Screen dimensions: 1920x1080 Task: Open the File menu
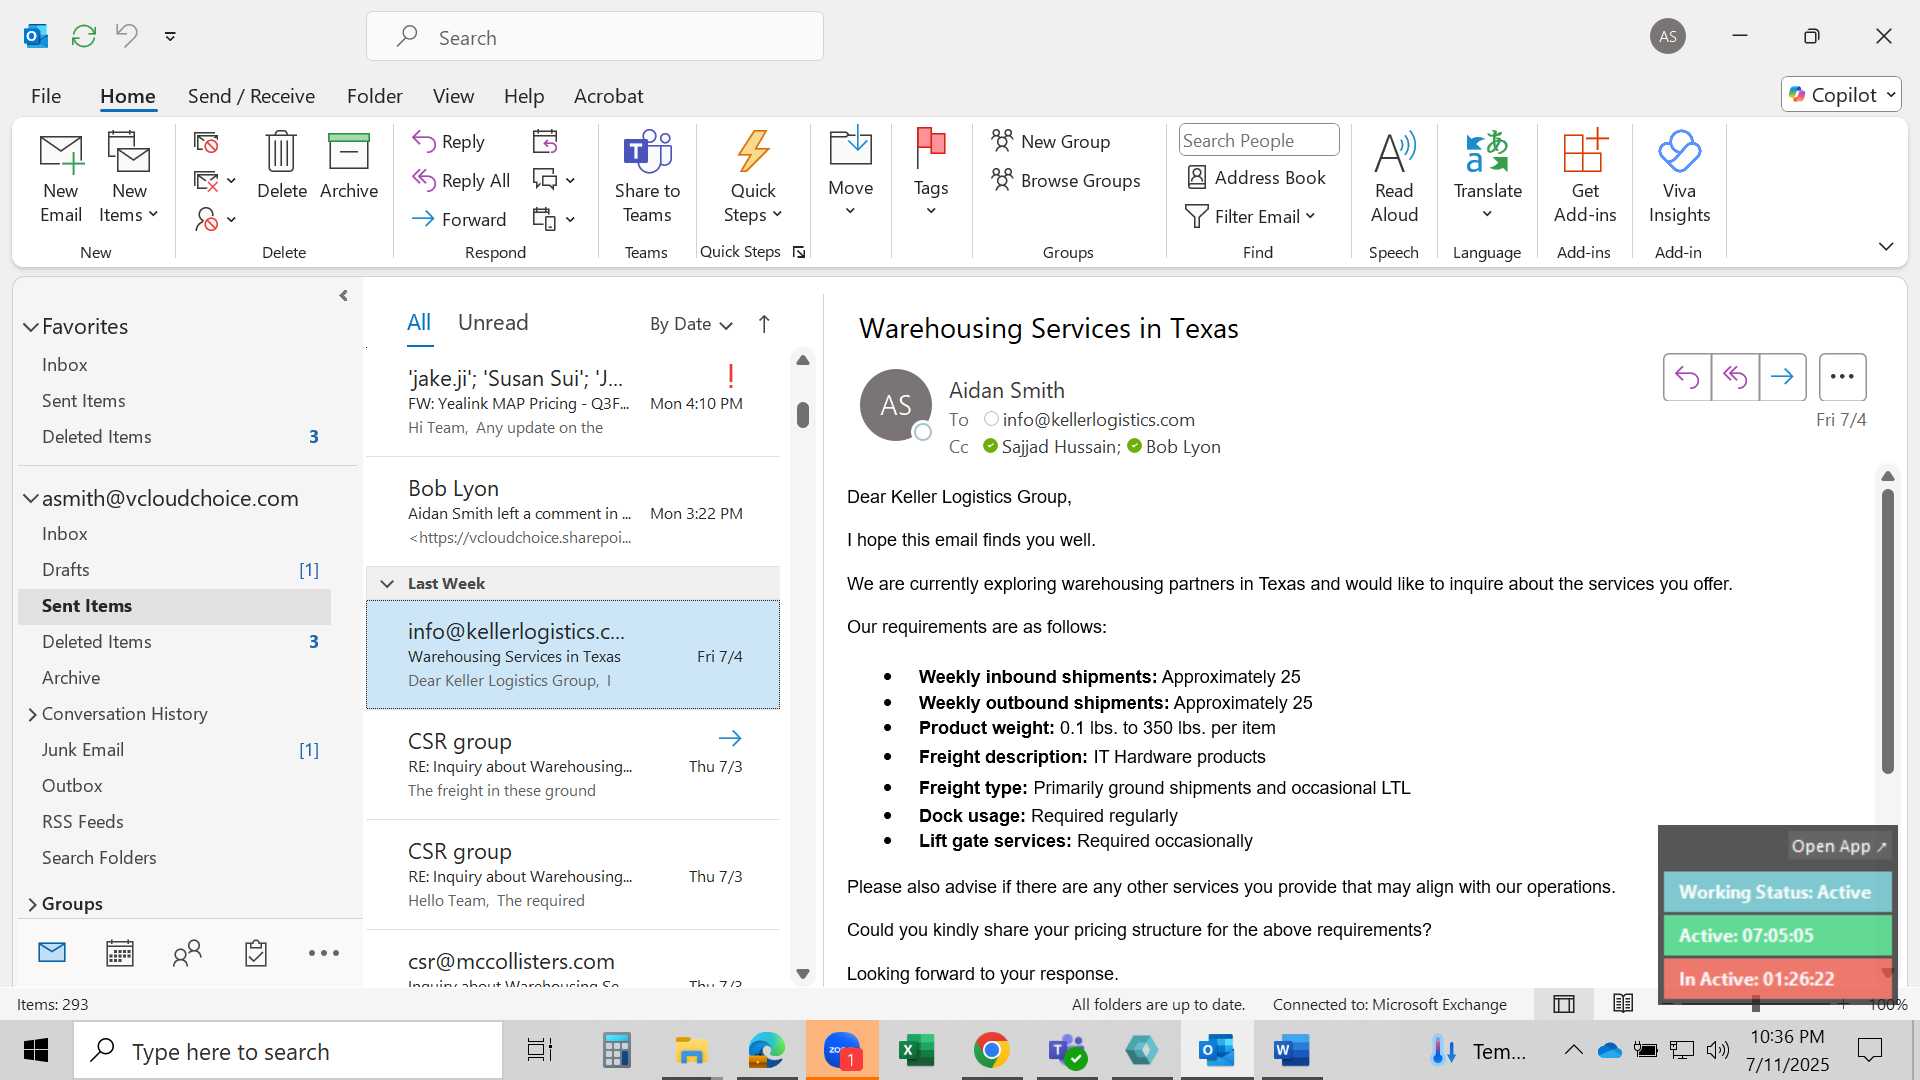click(x=46, y=96)
